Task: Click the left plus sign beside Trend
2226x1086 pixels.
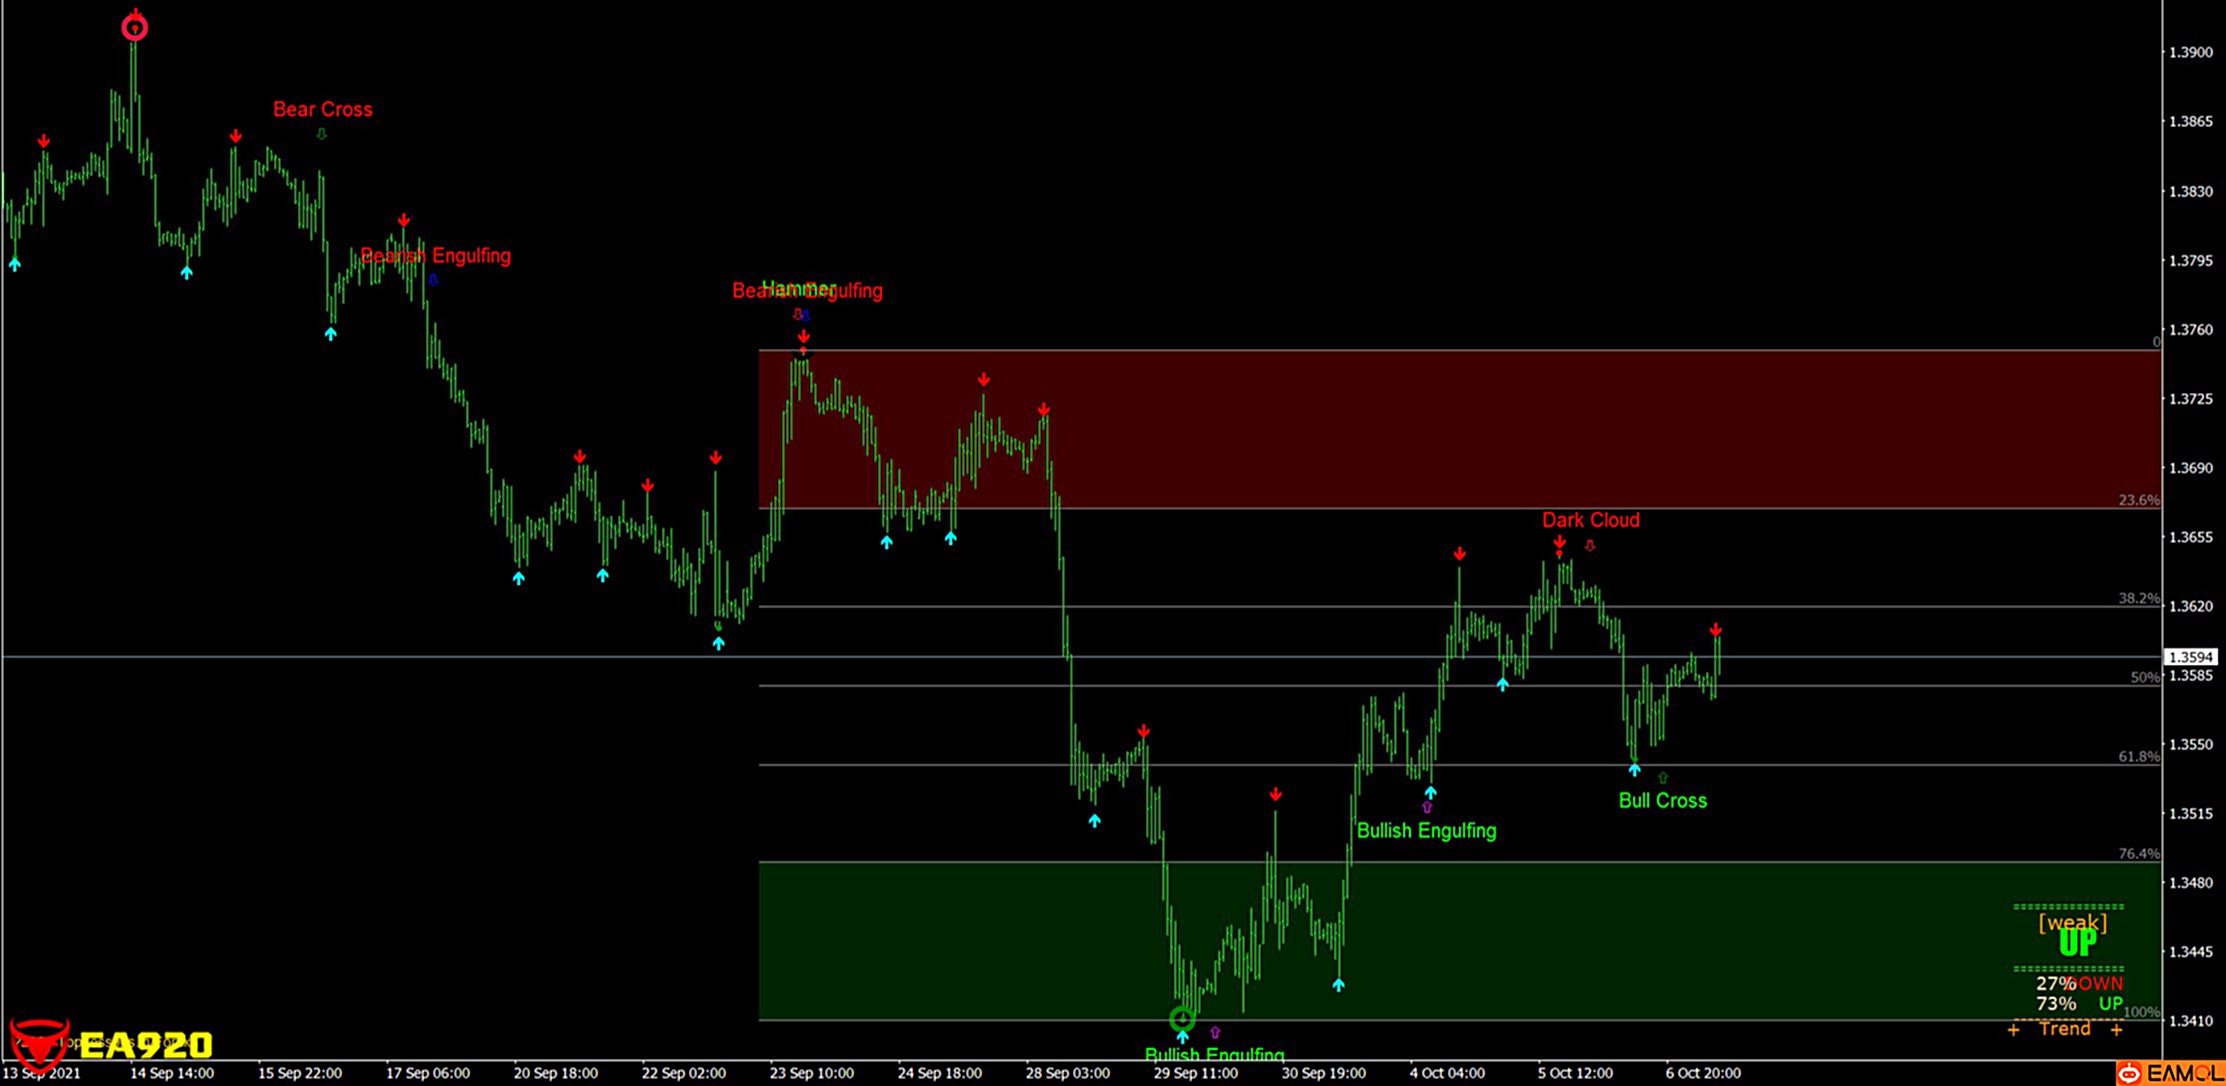Action: point(2013,1029)
